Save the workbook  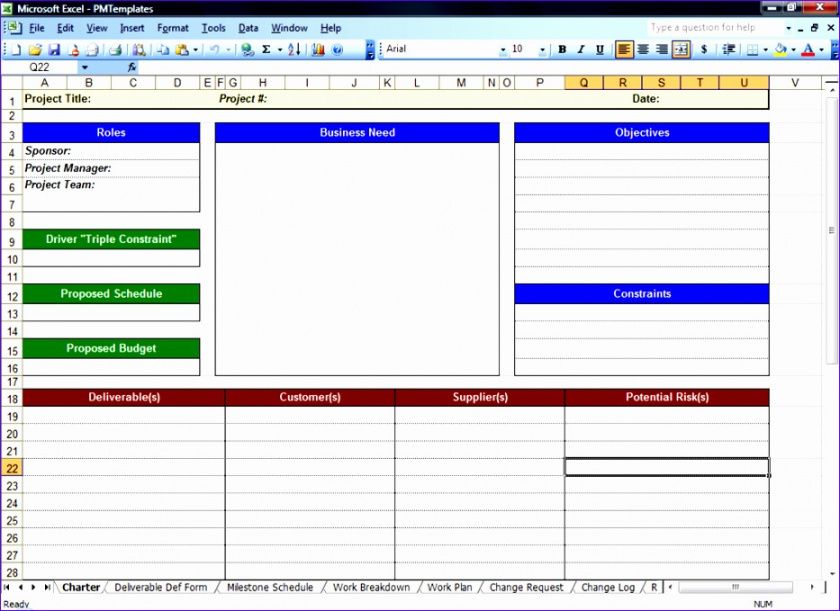pos(54,50)
